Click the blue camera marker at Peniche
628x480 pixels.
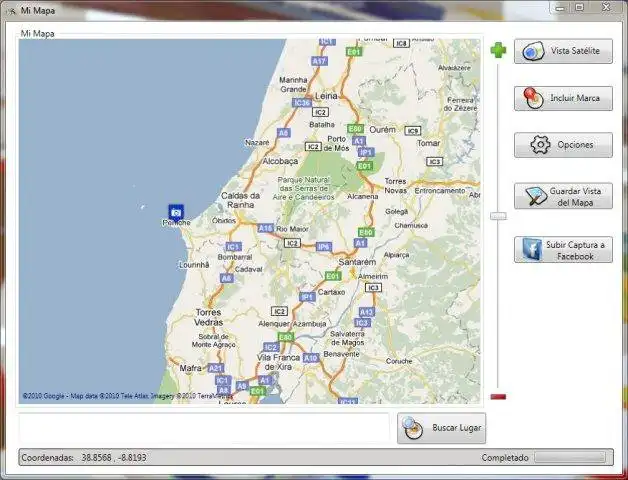tap(176, 212)
